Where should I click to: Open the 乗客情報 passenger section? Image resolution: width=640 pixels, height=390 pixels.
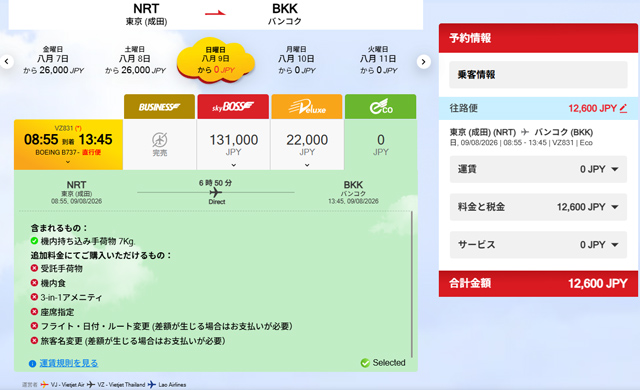538,75
